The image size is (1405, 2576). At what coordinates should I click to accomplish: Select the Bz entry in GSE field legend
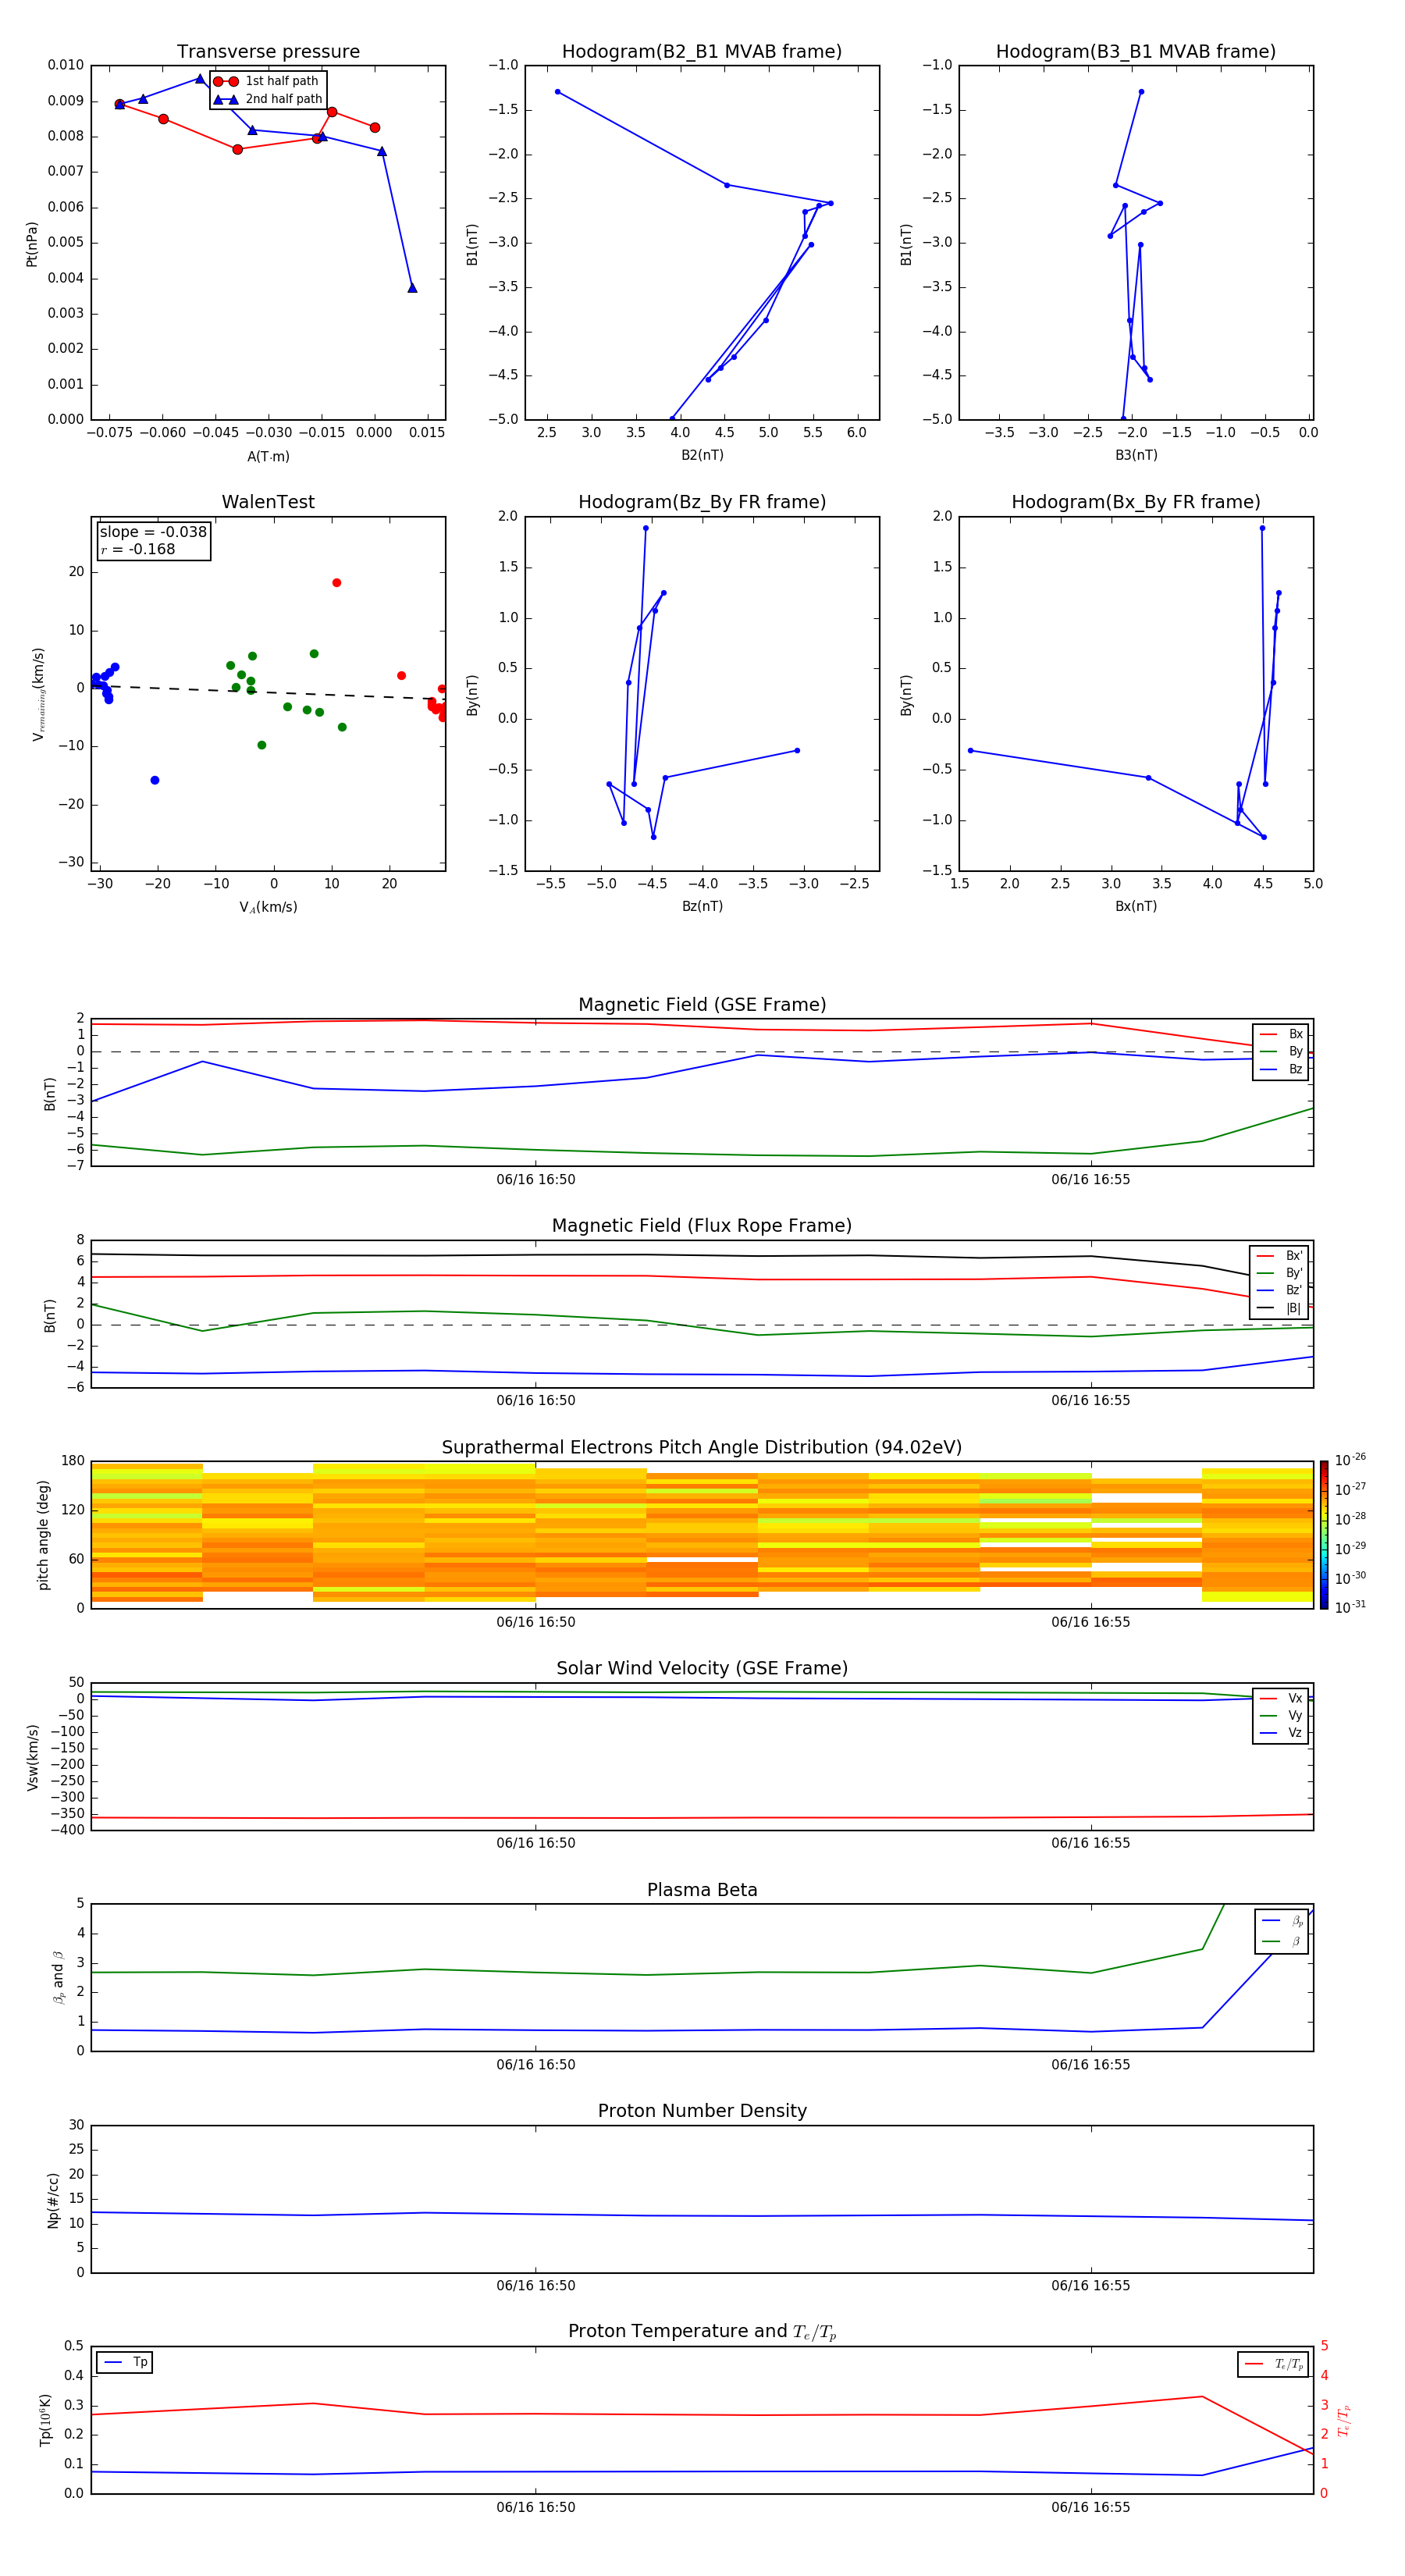1281,1069
